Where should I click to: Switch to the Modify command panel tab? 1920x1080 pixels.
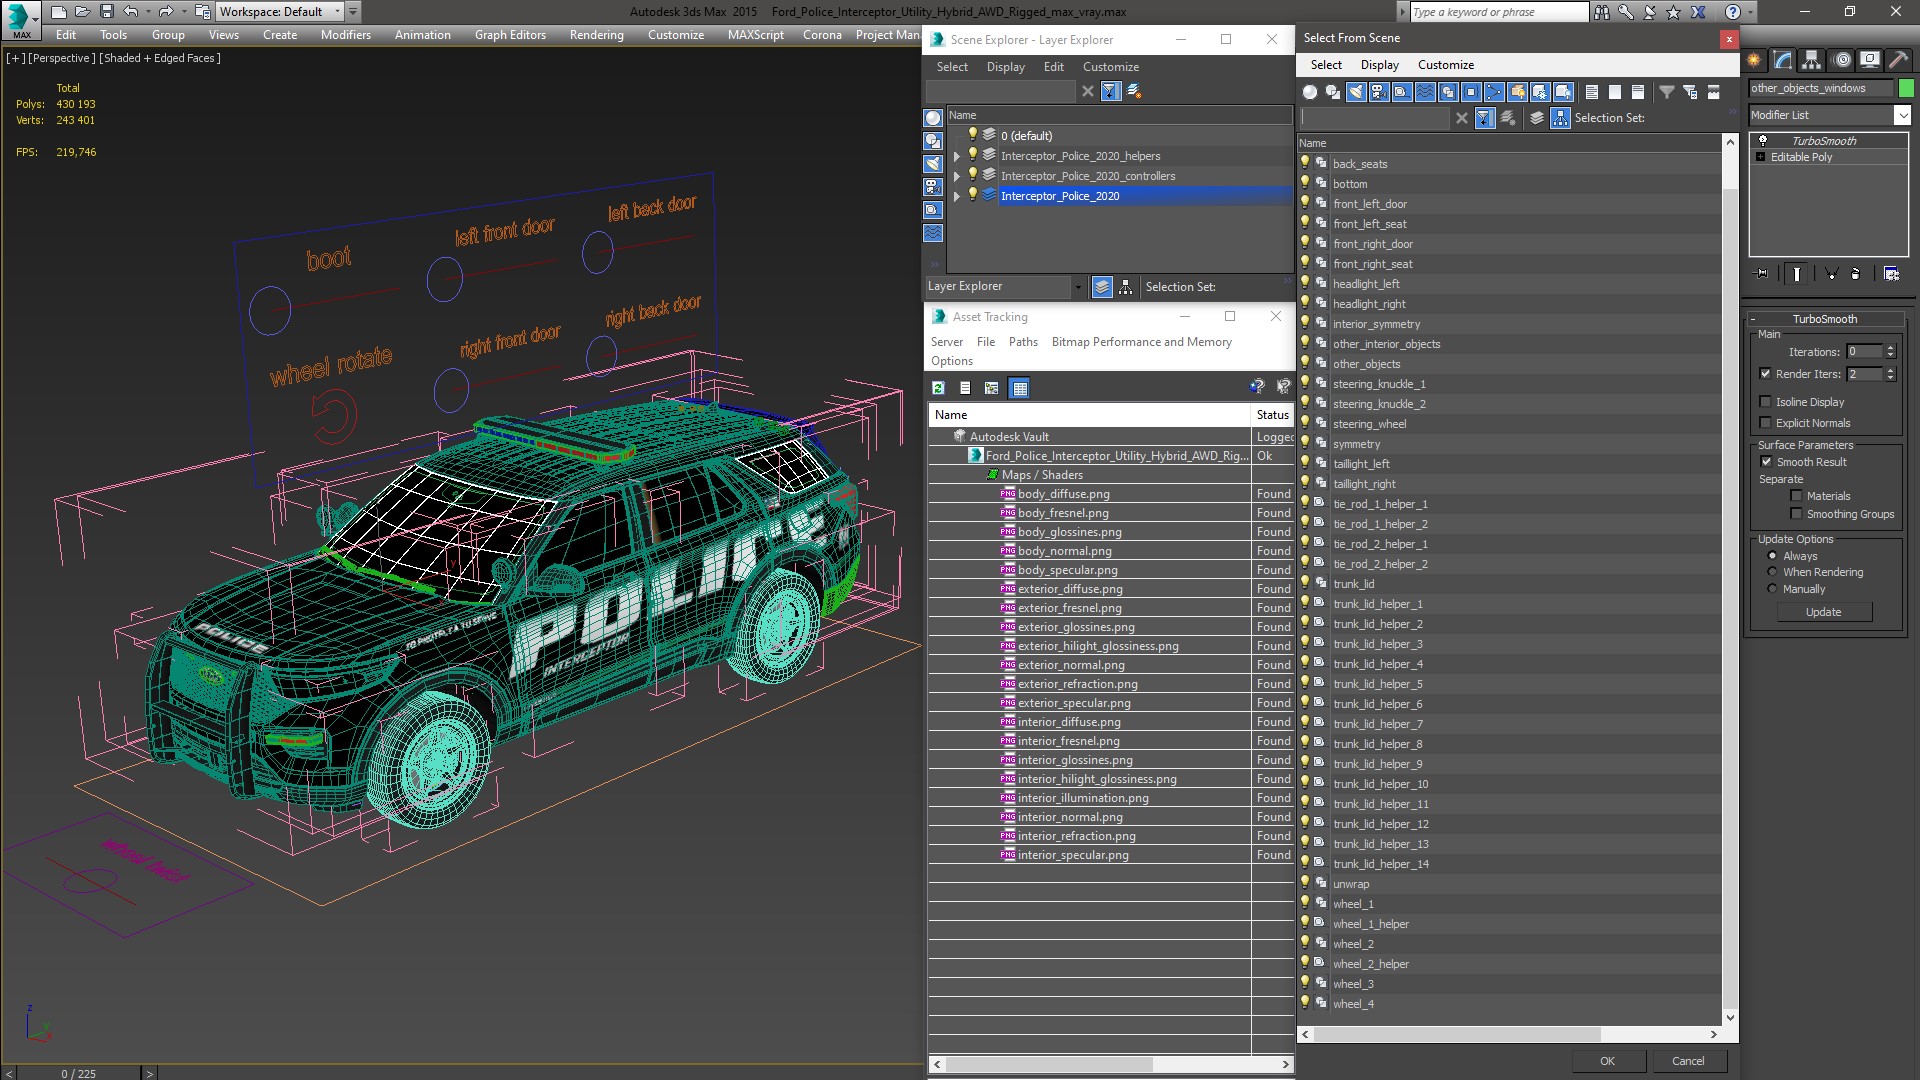pyautogui.click(x=1783, y=60)
